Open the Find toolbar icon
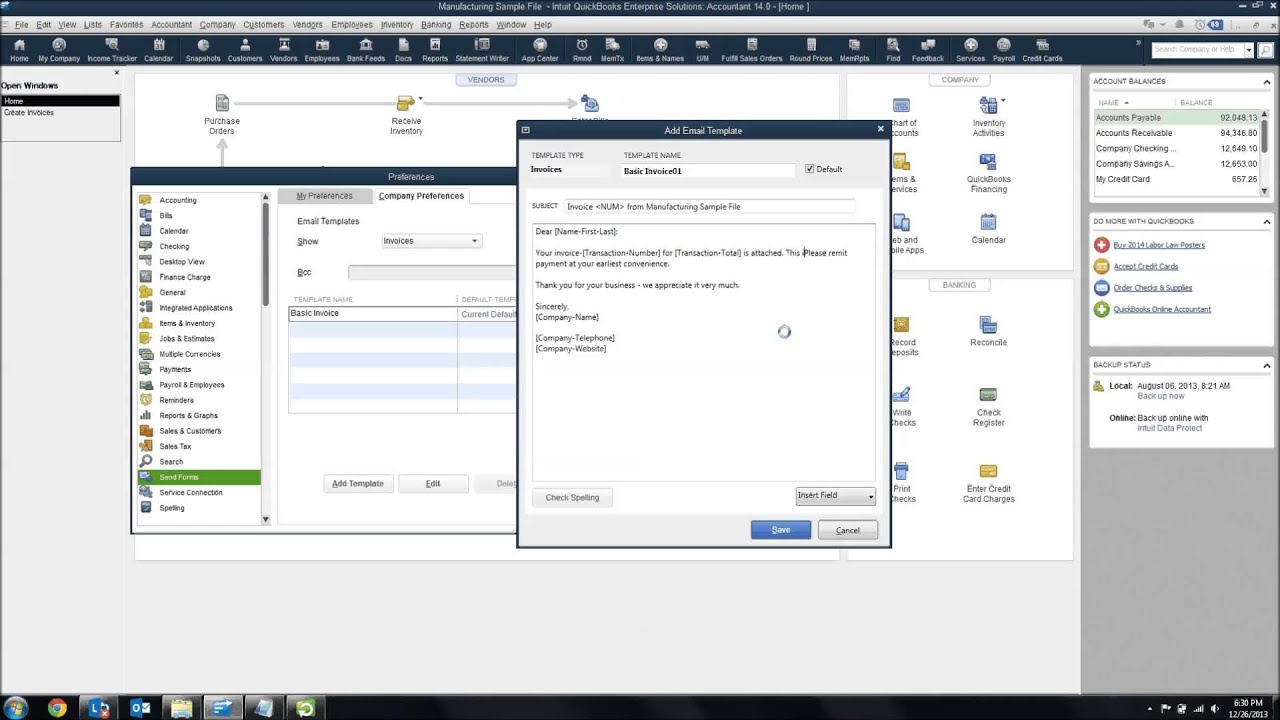Viewport: 1280px width, 720px height. 893,50
